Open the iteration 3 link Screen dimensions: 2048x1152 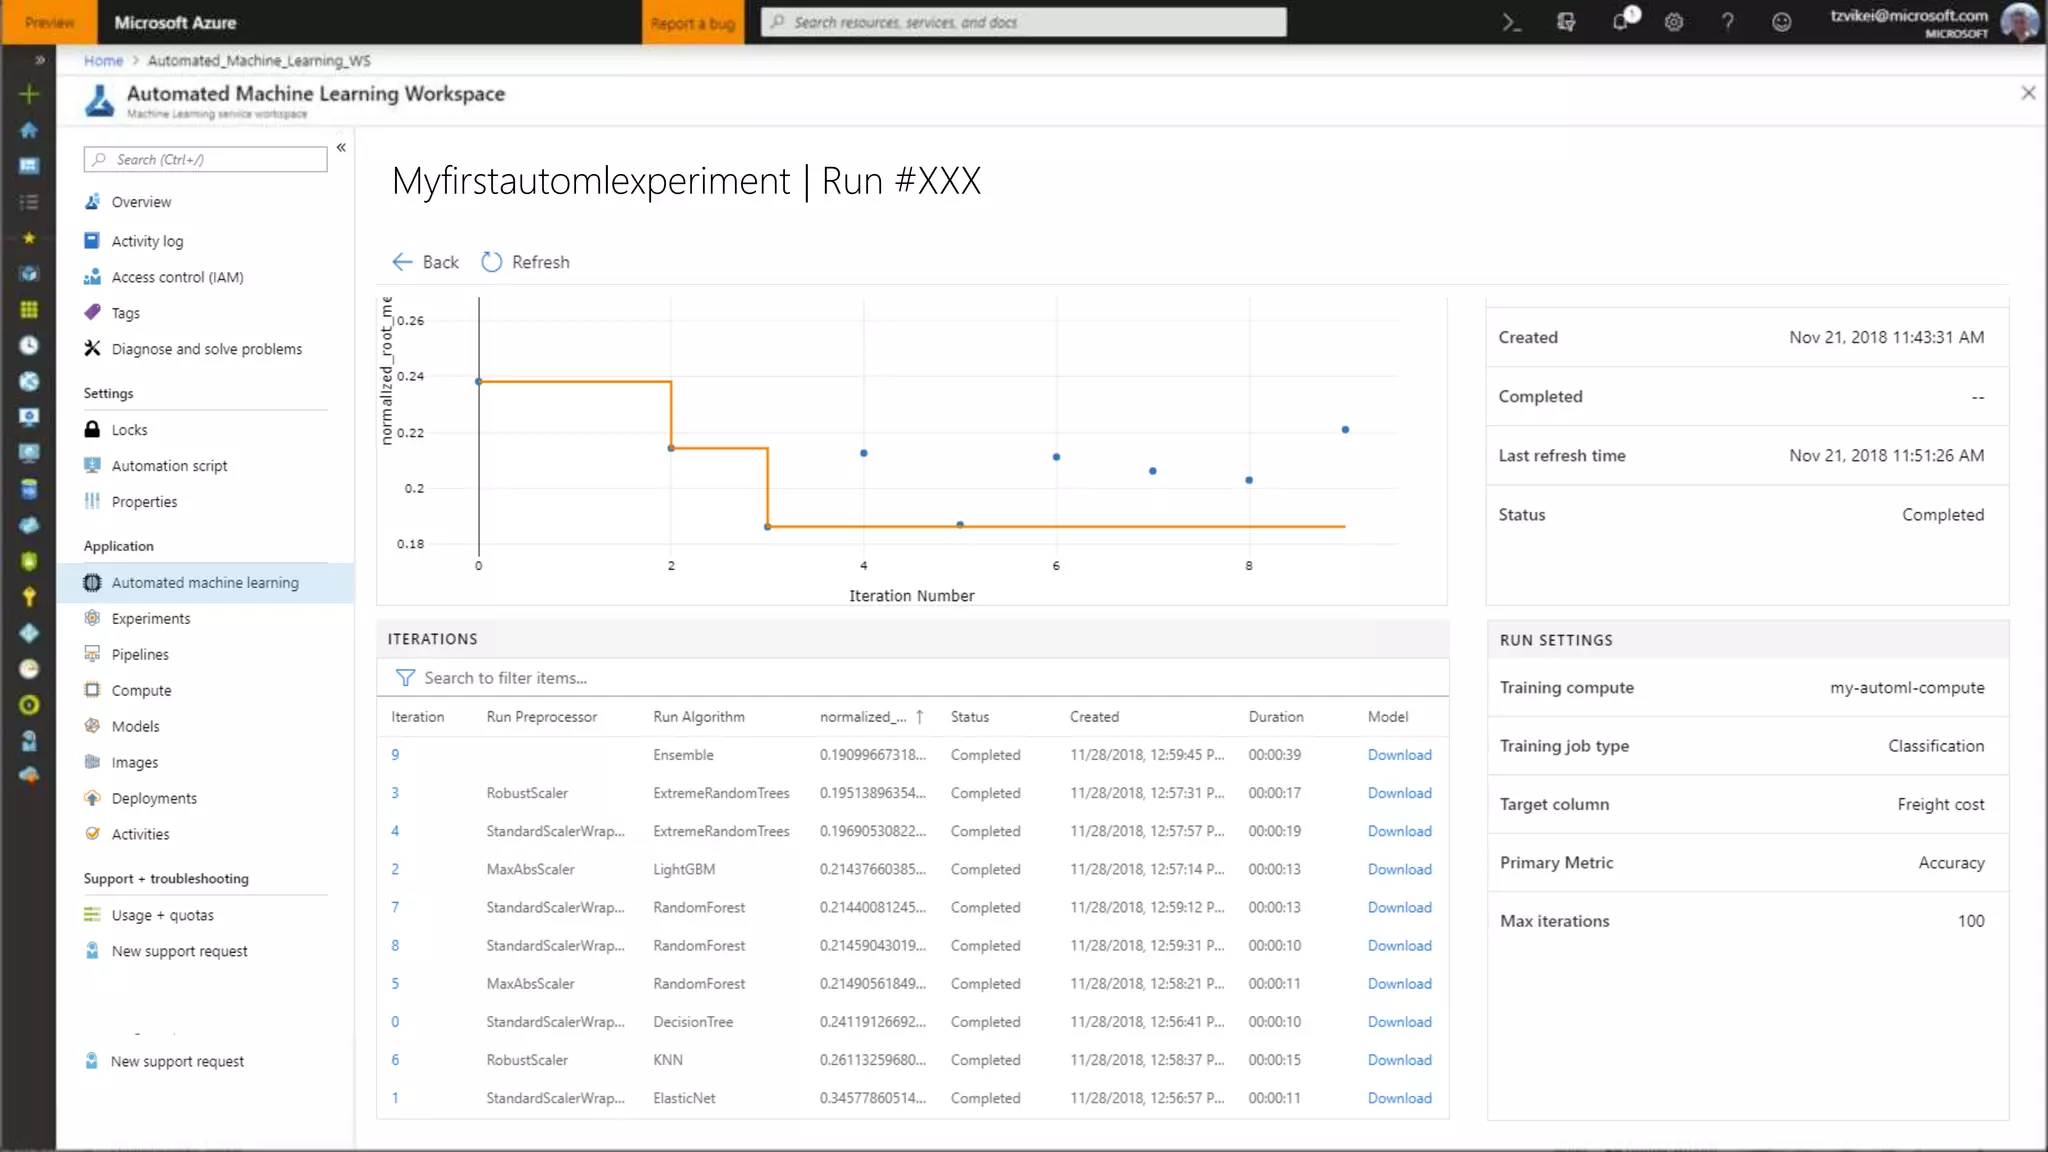pos(395,793)
